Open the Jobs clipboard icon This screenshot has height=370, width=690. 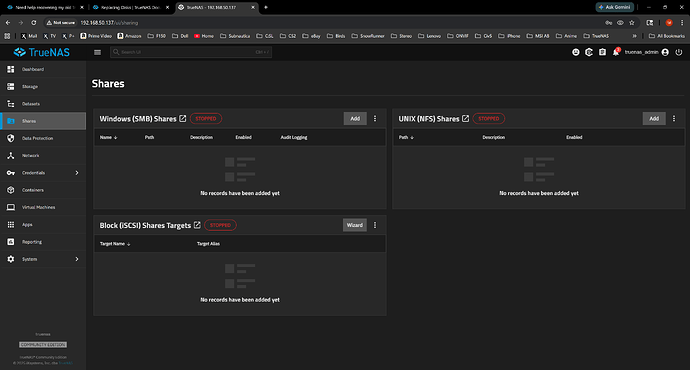click(602, 52)
